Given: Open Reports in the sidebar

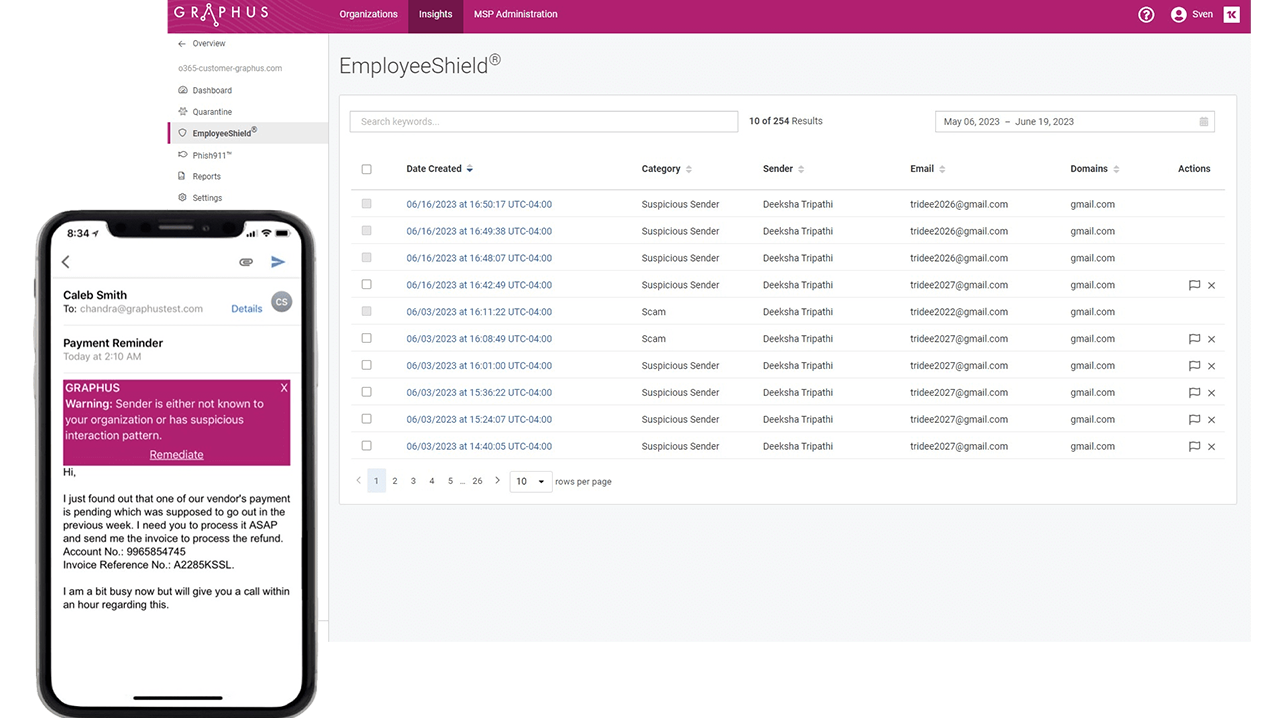Looking at the screenshot, I should 206,177.
